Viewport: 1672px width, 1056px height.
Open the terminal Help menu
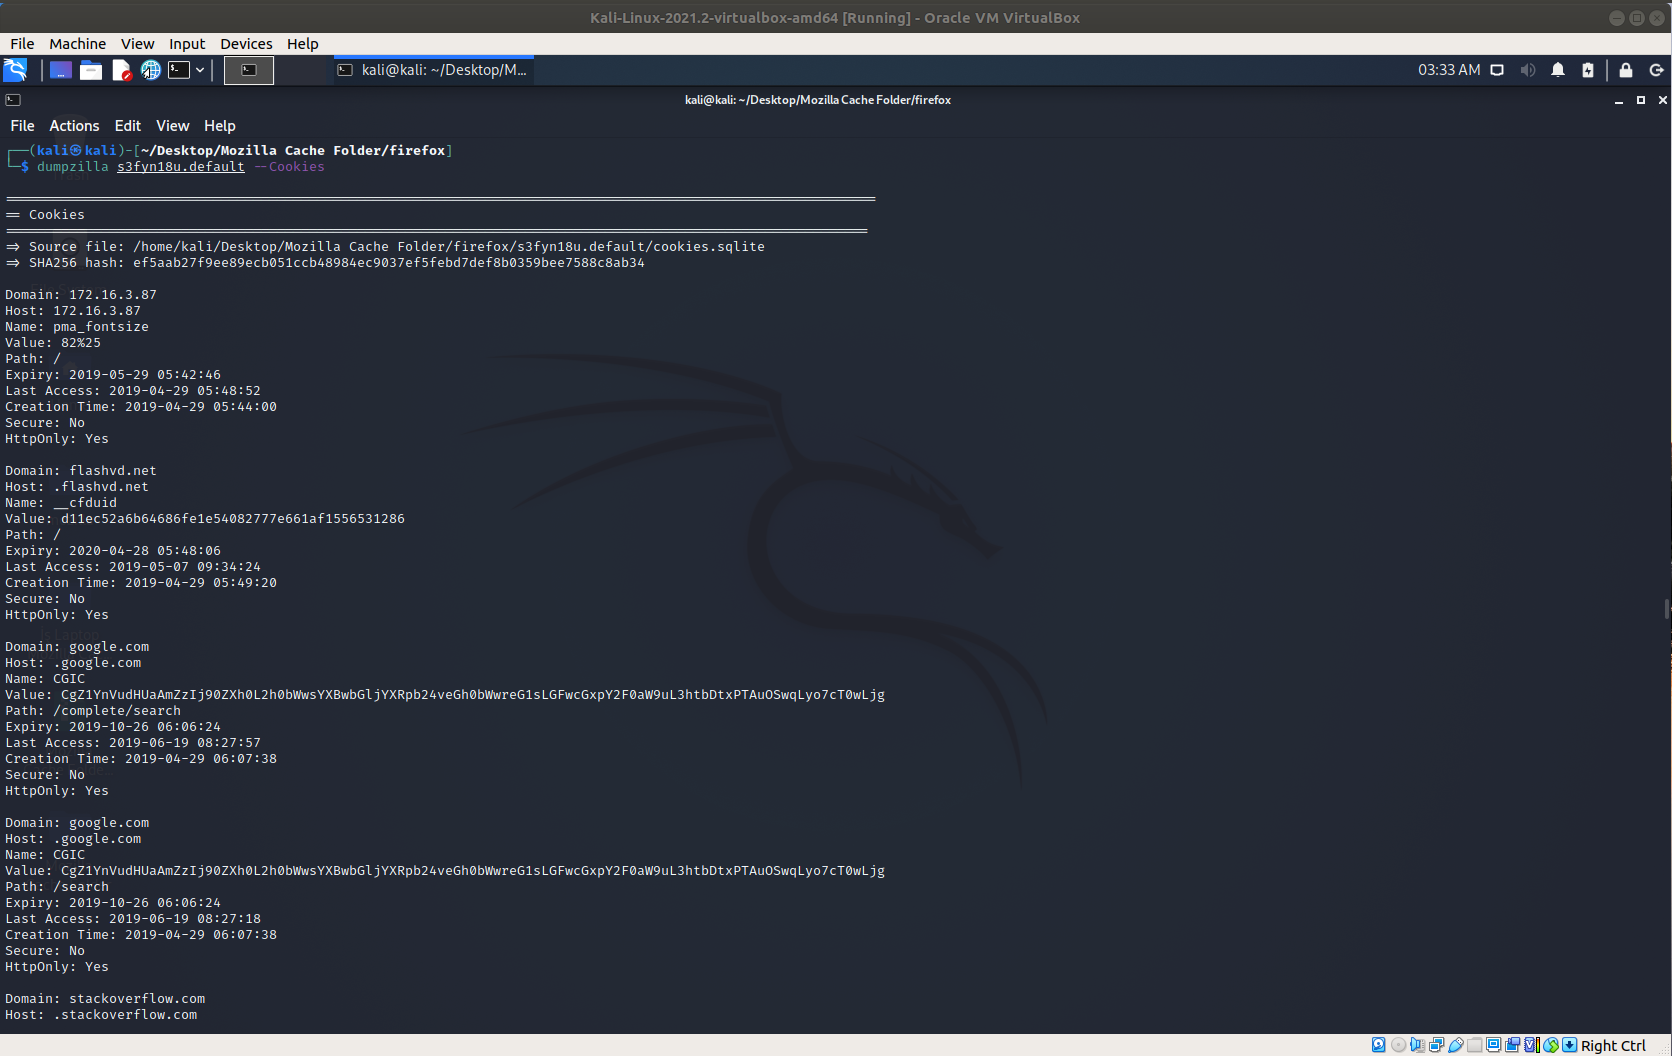coord(220,126)
